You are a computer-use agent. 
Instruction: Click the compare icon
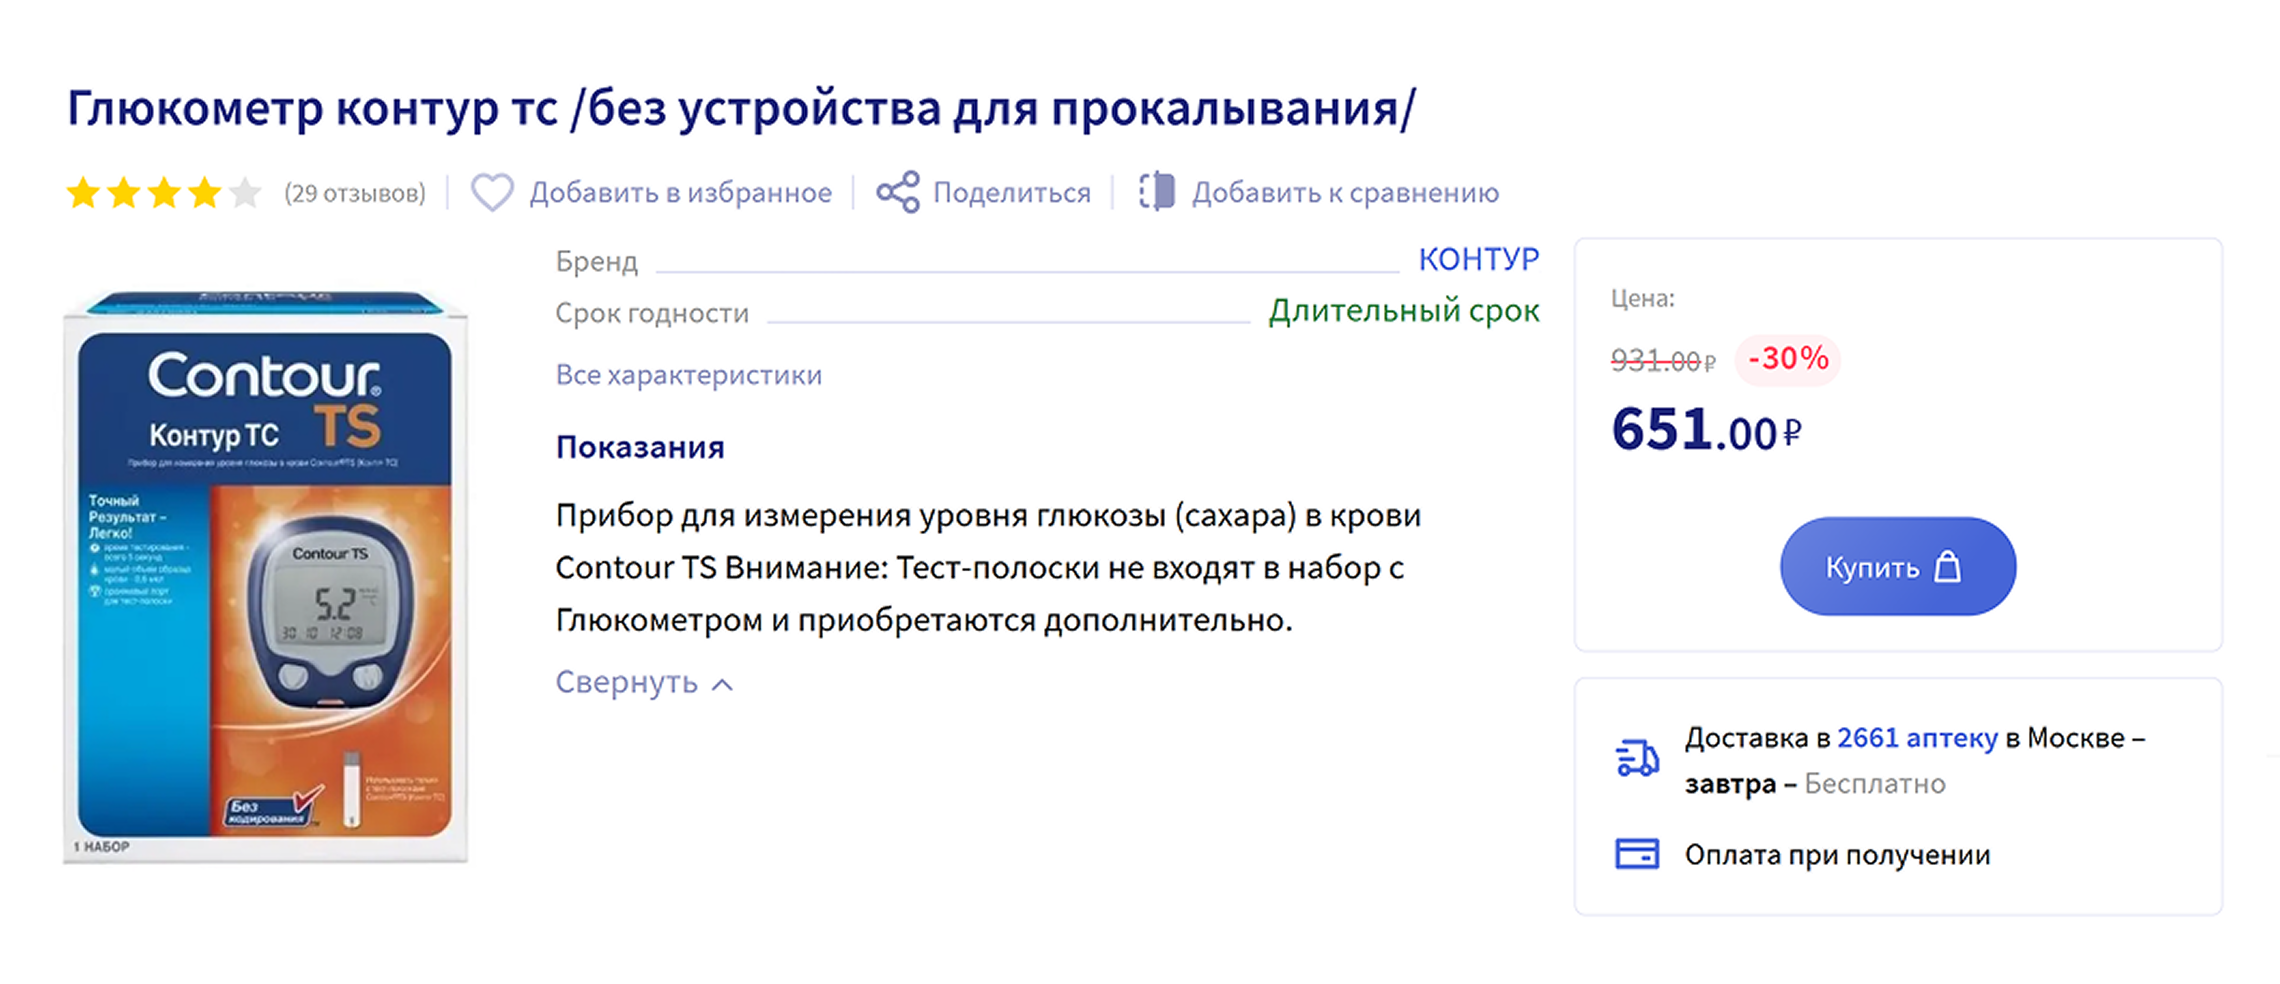click(1157, 191)
